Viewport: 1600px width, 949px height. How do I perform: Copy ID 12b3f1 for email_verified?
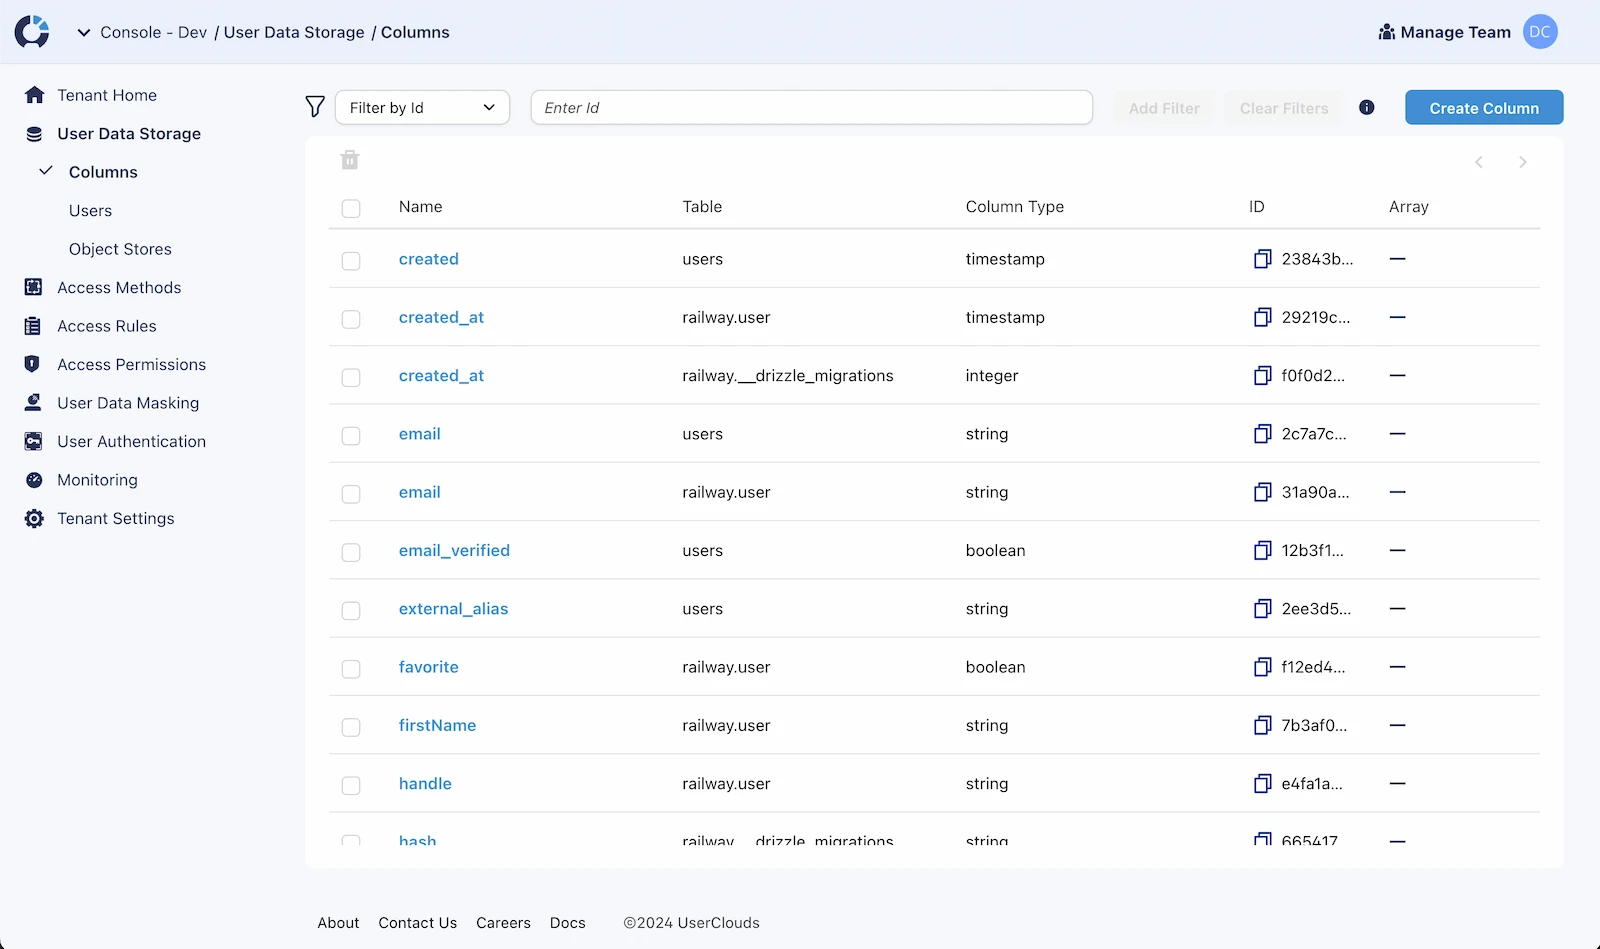click(x=1263, y=551)
